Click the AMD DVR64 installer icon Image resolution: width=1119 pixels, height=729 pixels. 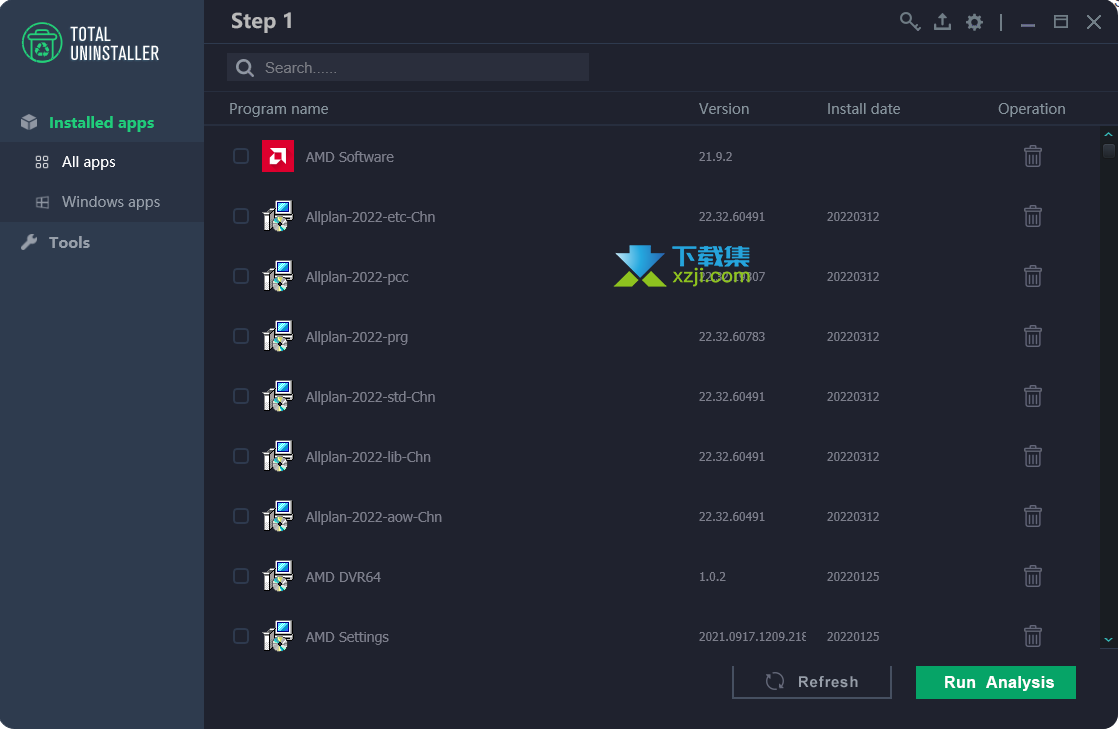point(278,576)
